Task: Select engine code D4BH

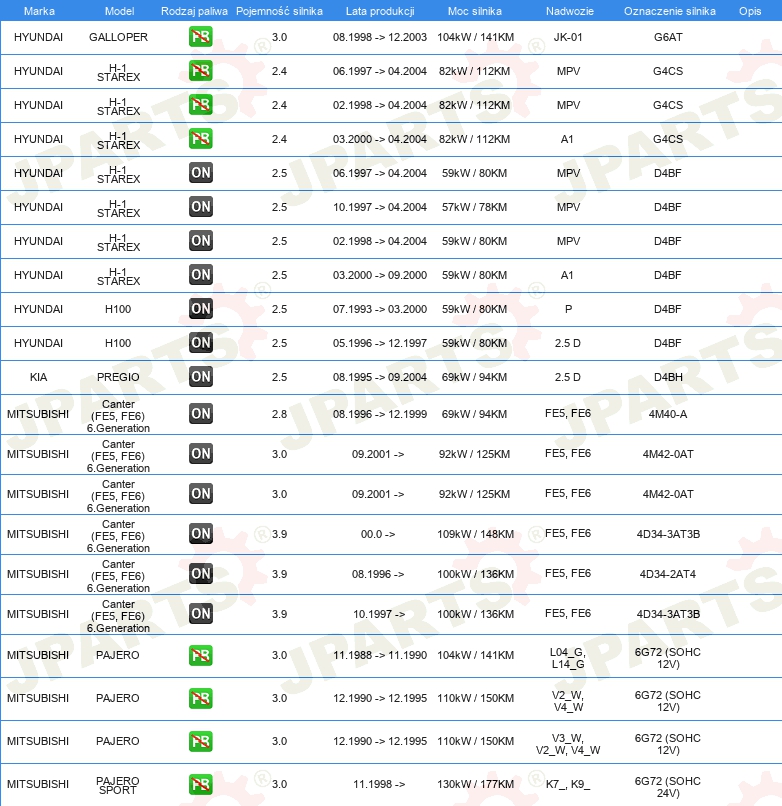Action: coord(668,377)
